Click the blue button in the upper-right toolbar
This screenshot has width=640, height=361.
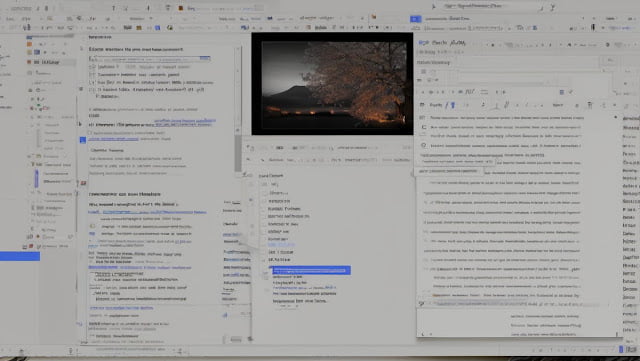coord(416,19)
